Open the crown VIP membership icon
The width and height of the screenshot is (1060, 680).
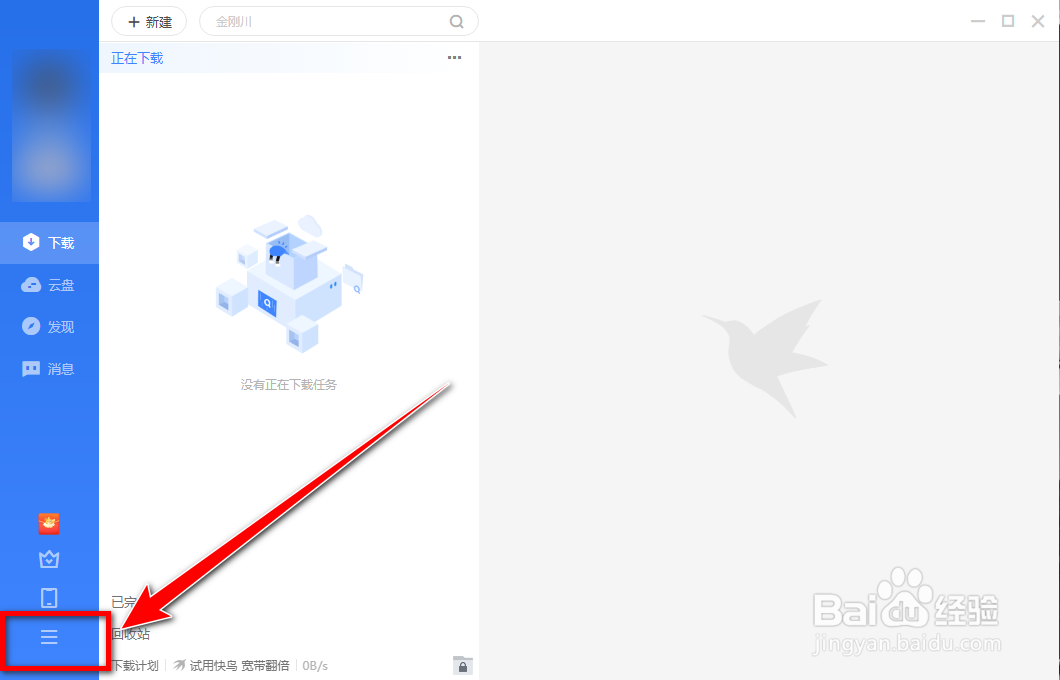tap(49, 559)
